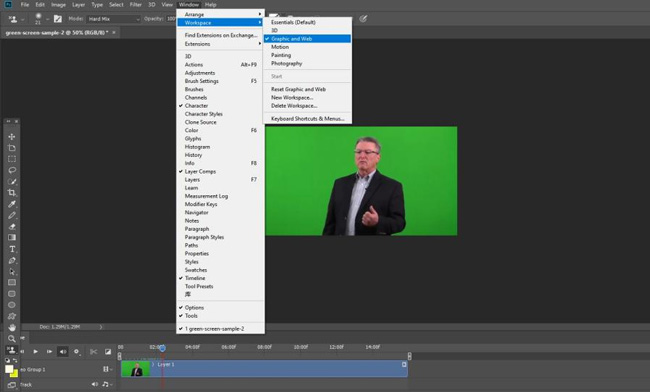The image size is (650, 392).
Task: Toggle the brush settings panel icon
Action: click(x=58, y=19)
